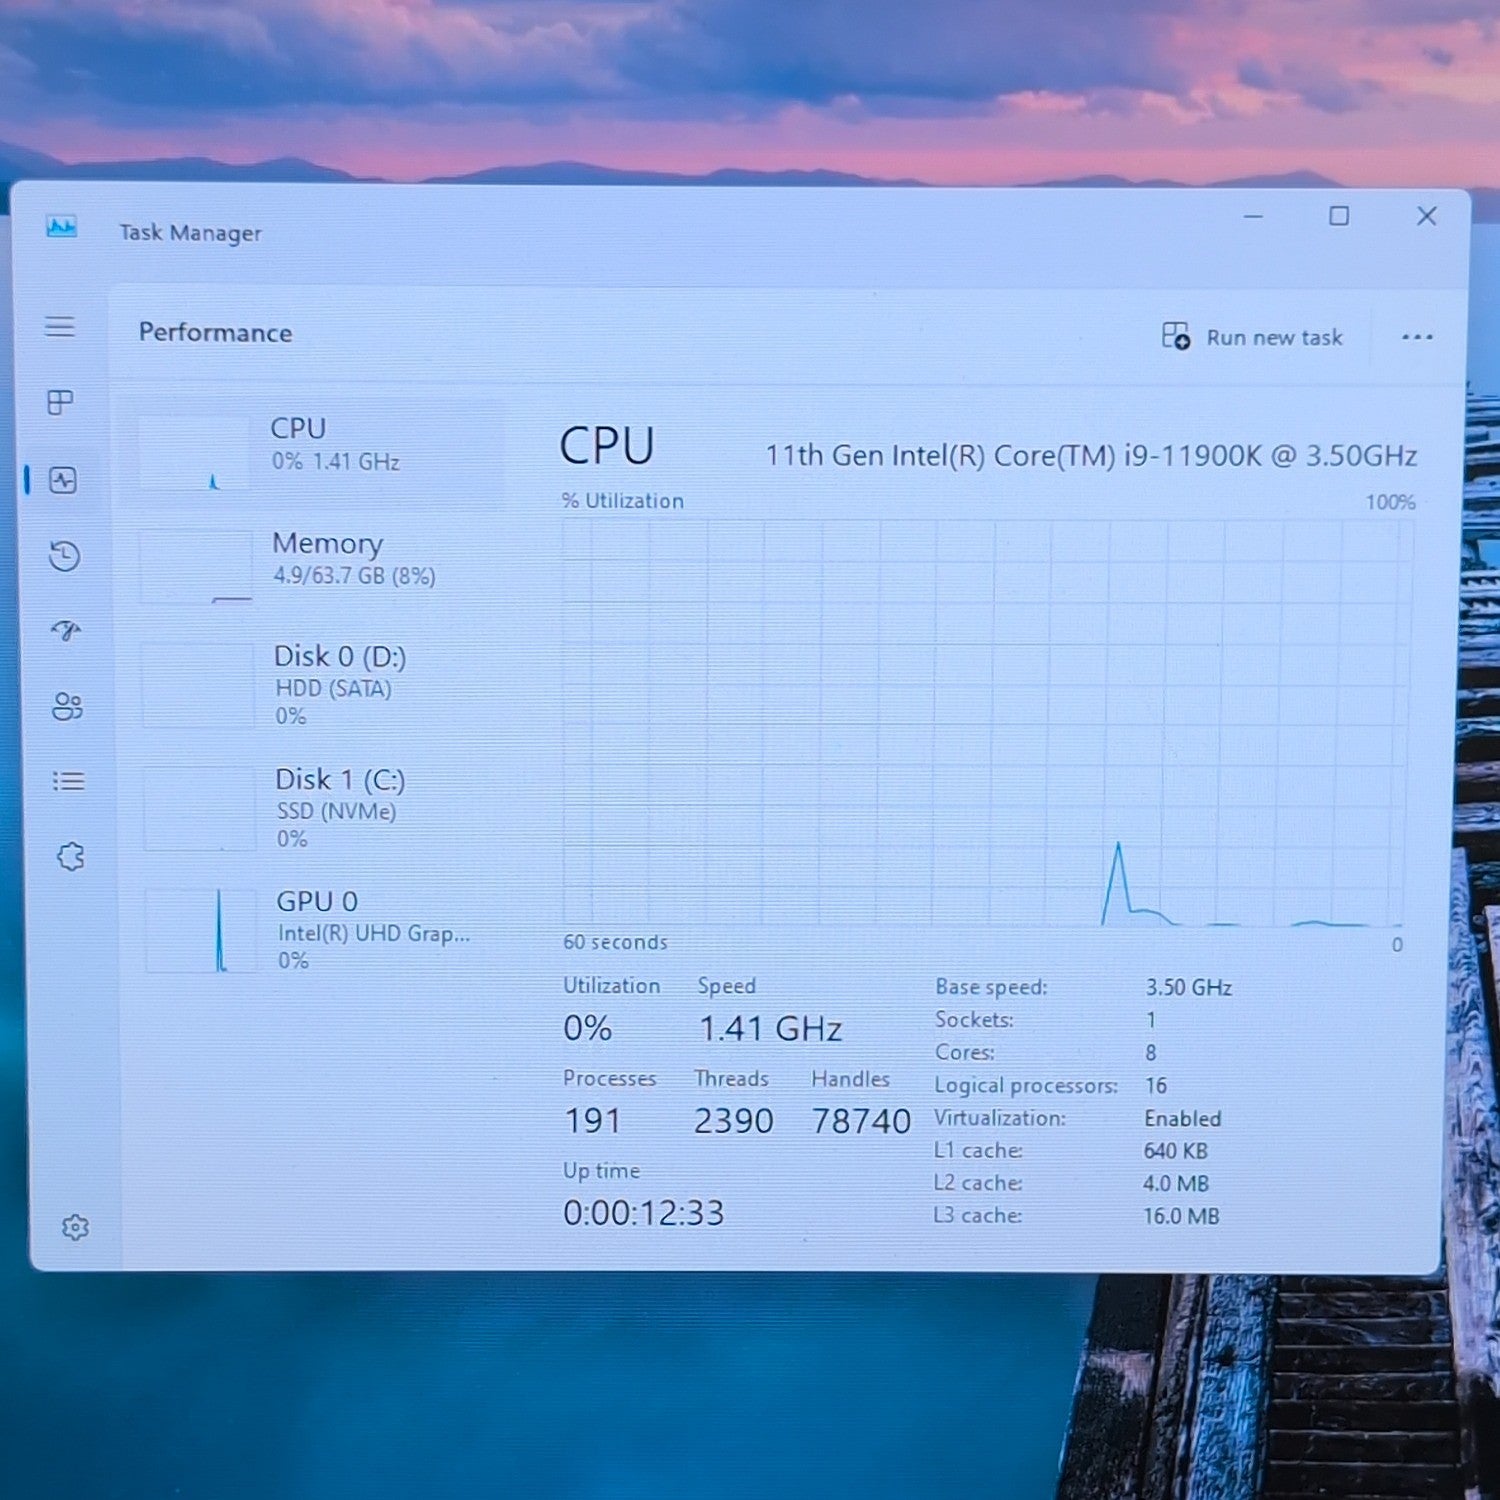Click the Run new task button
This screenshot has width=1500, height=1500.
[1252, 337]
